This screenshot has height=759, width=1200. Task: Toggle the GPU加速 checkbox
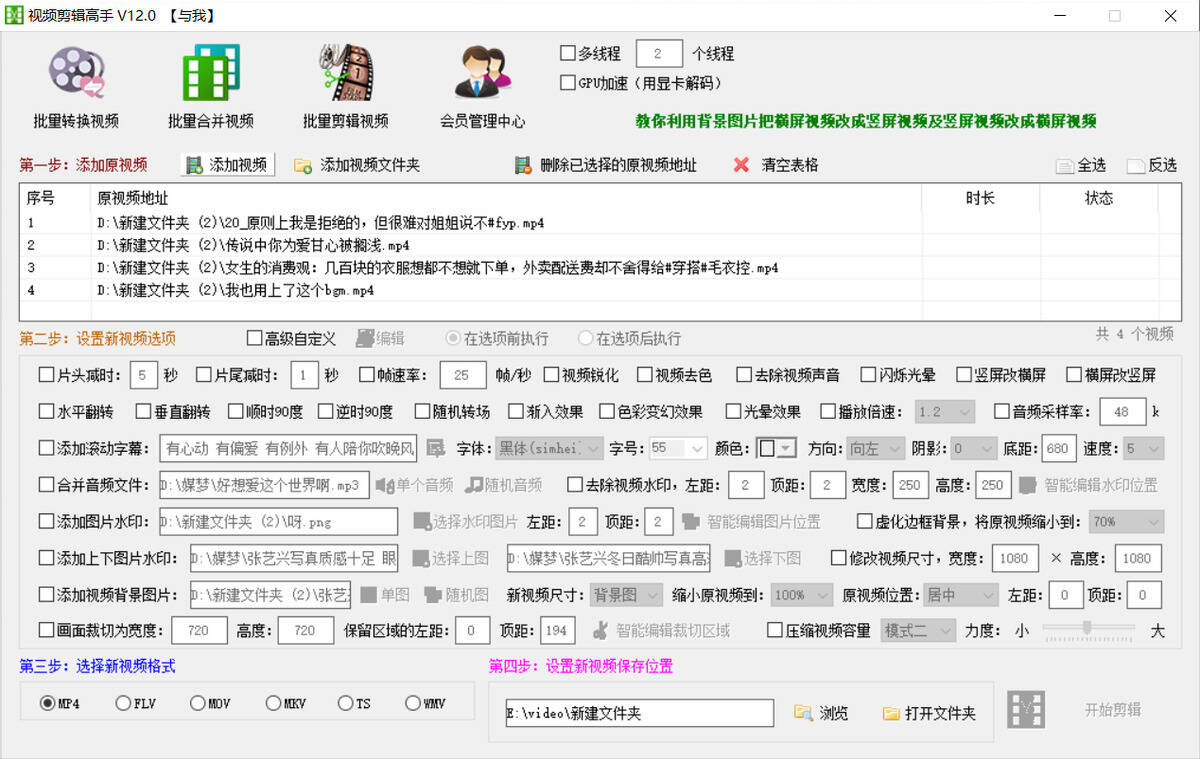[x=568, y=83]
